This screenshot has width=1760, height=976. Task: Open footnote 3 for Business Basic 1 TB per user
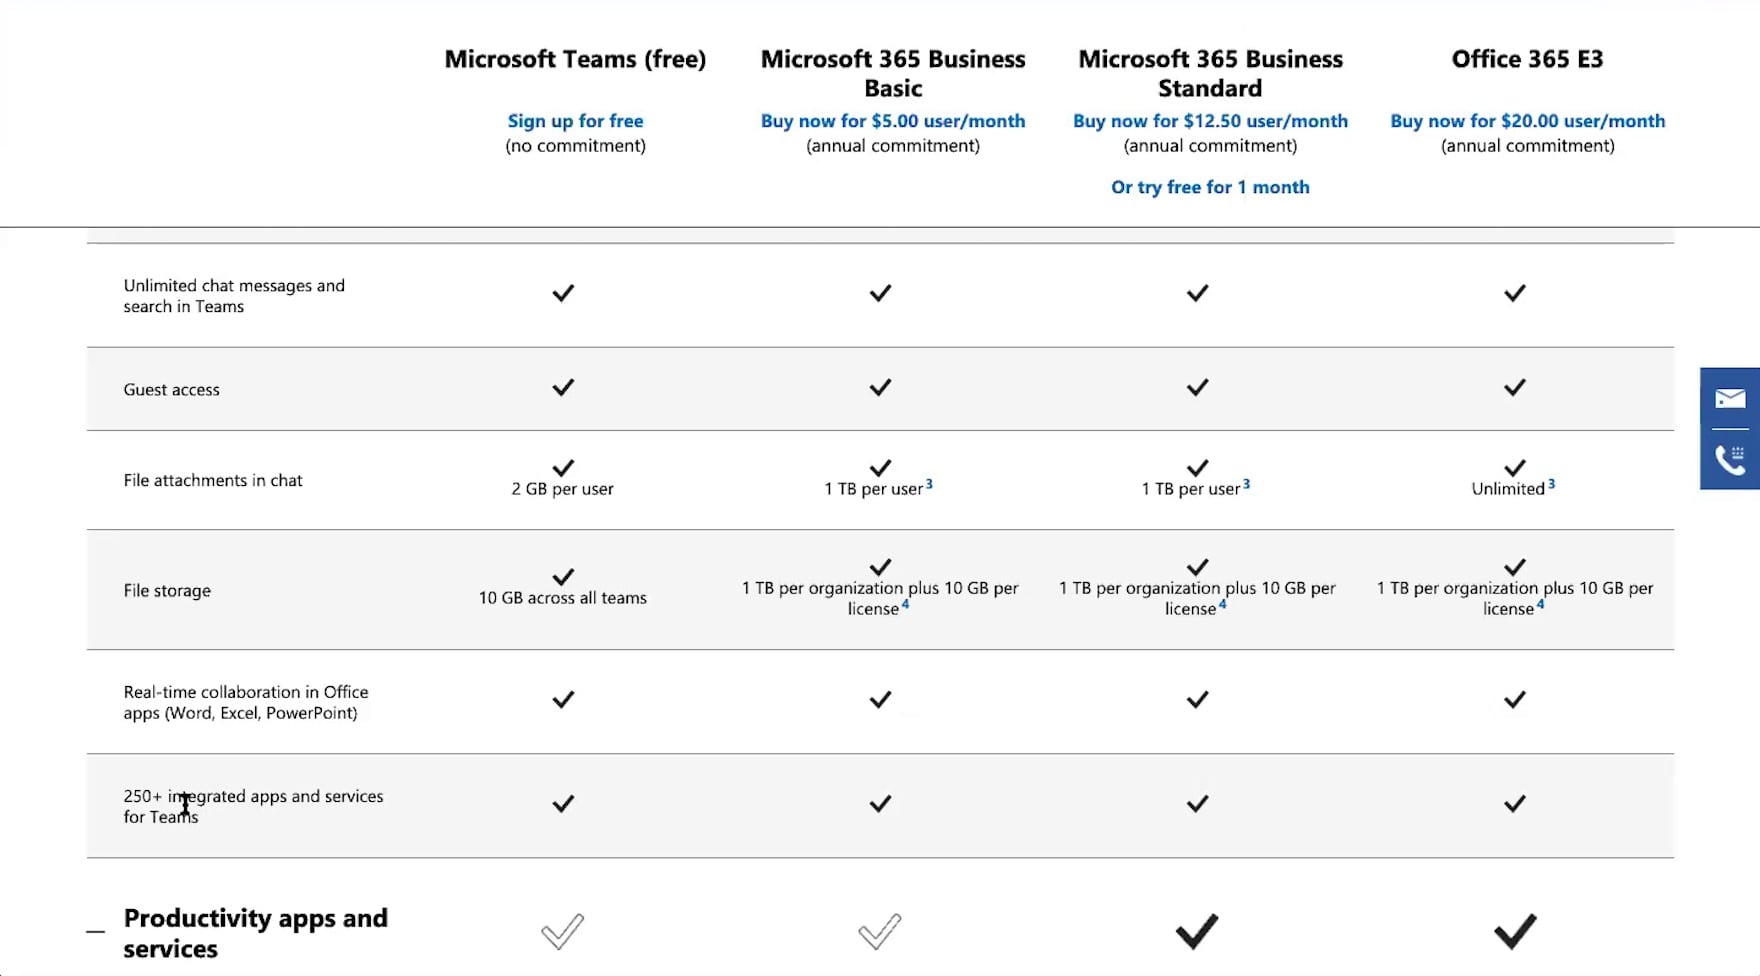click(x=929, y=484)
